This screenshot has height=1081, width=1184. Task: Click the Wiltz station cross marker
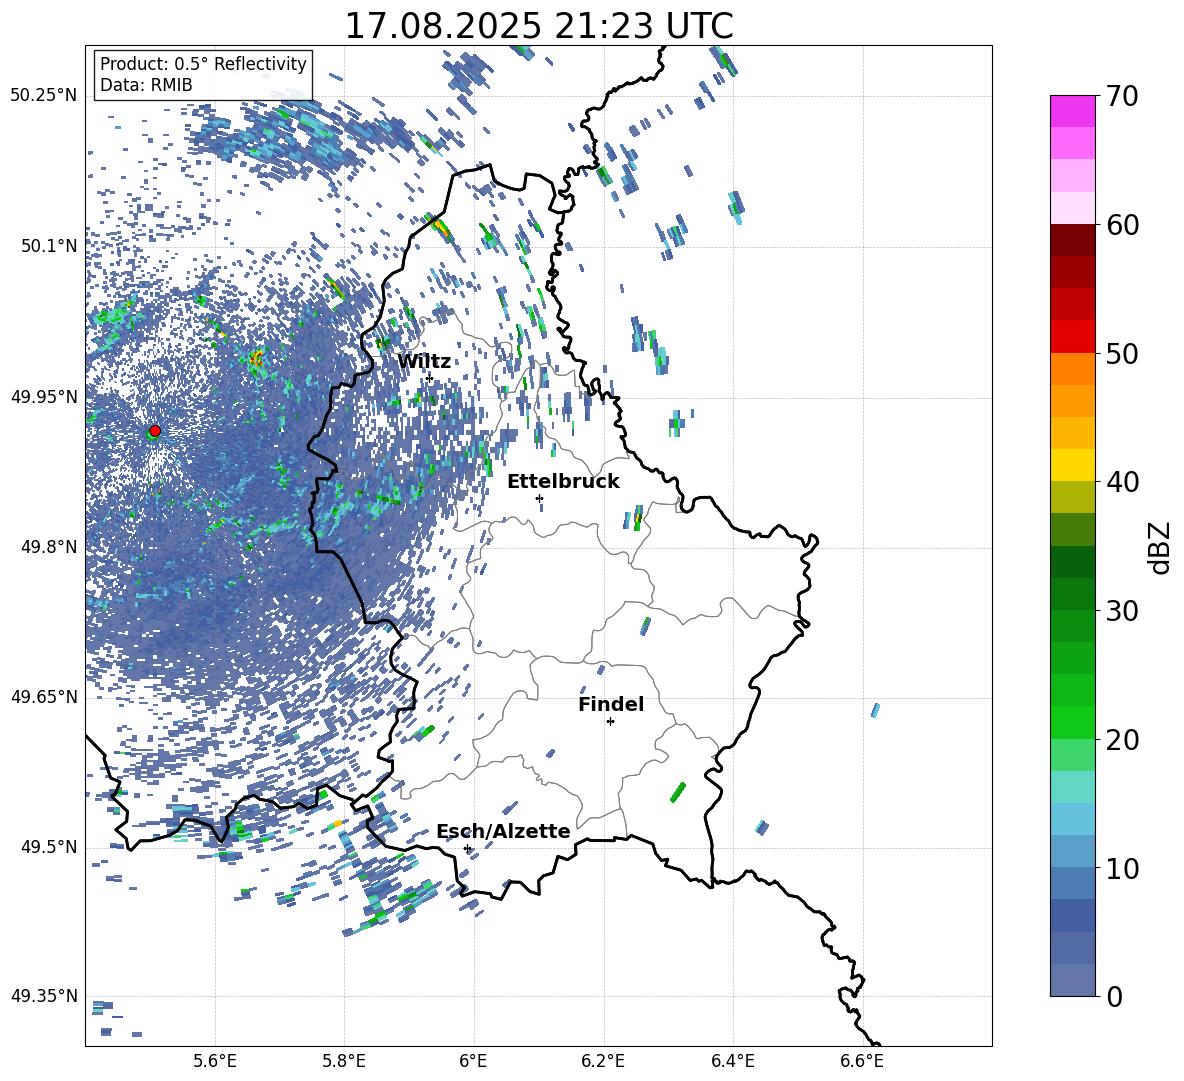coord(430,378)
